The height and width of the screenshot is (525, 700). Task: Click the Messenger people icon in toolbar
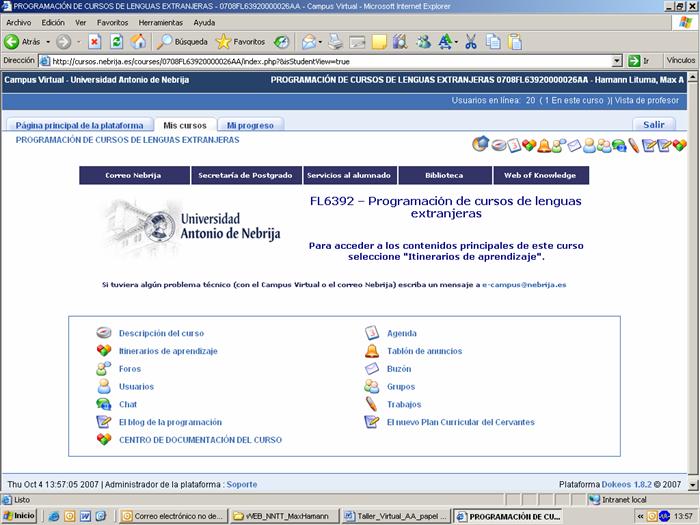click(x=423, y=42)
